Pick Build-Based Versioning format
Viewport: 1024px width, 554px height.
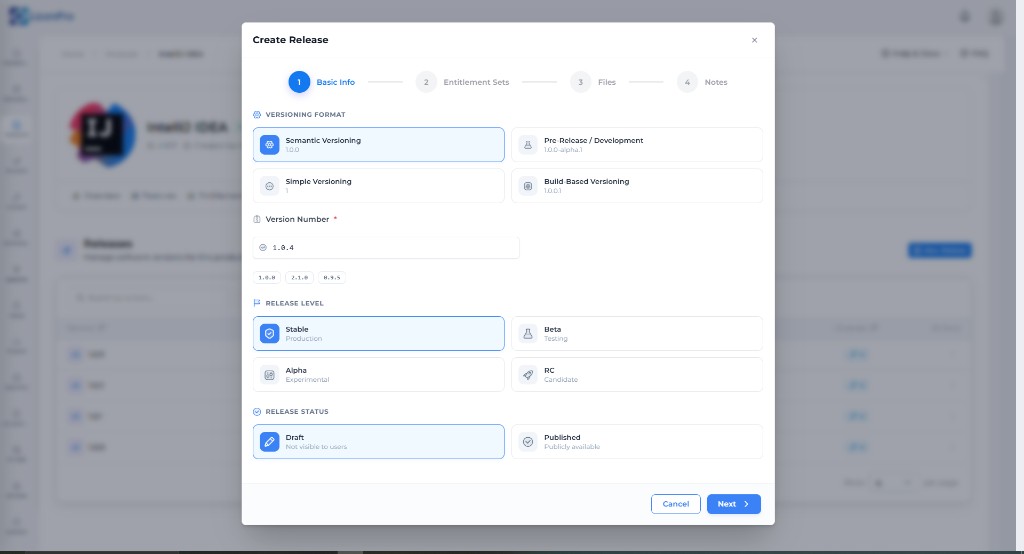point(637,186)
